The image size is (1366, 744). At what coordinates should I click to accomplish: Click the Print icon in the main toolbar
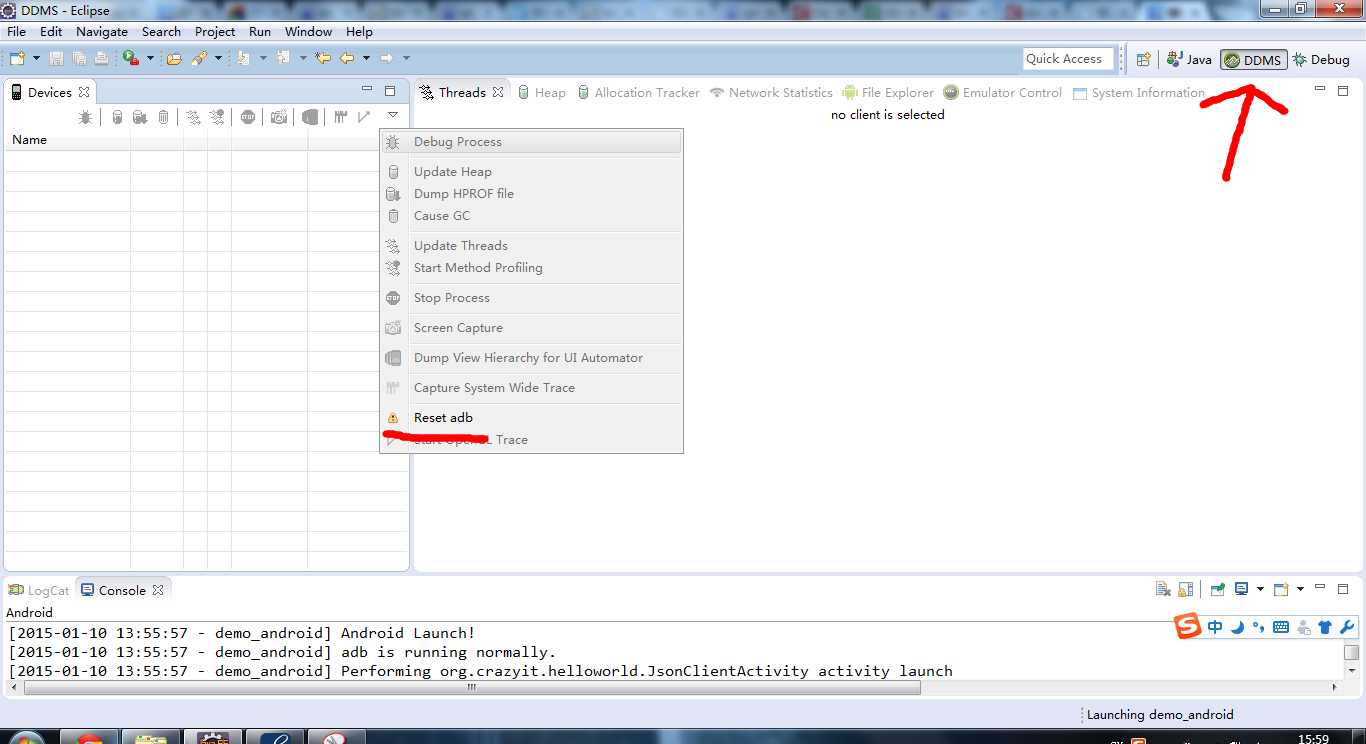[x=101, y=58]
